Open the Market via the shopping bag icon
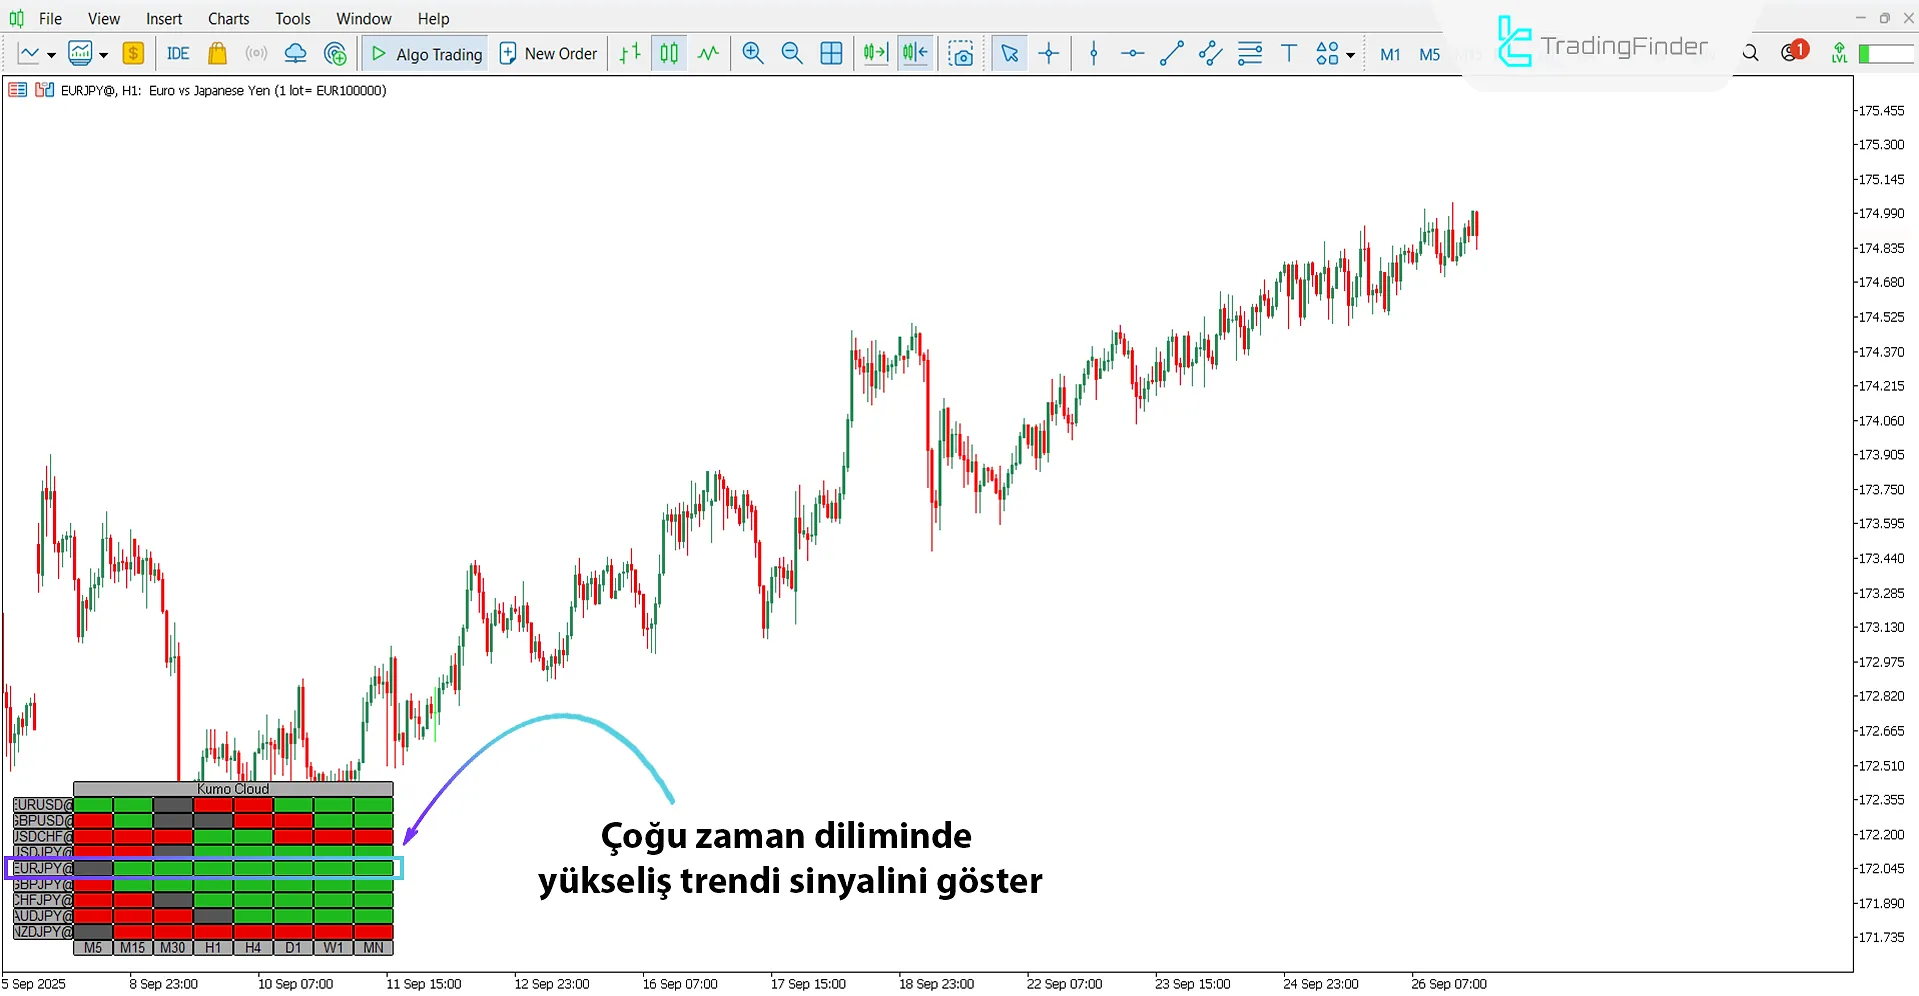Viewport: 1919px width, 996px height. [x=217, y=53]
